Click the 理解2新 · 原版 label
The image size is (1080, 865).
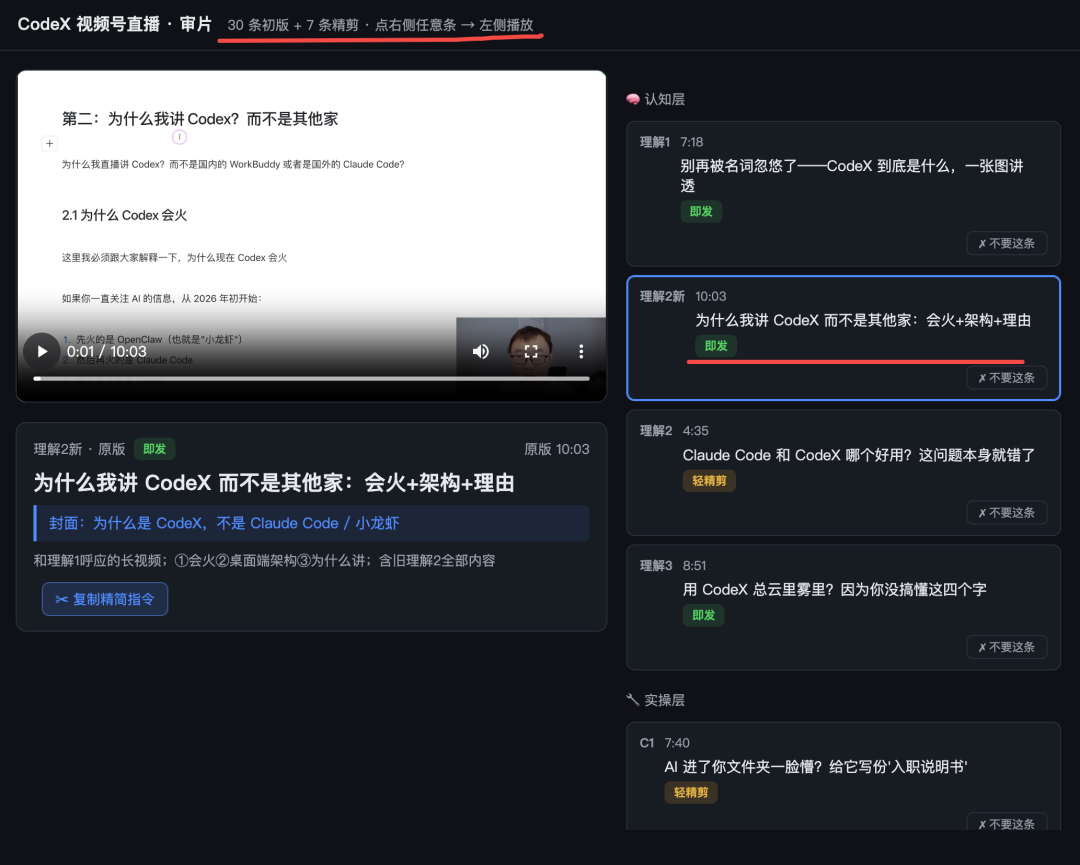click(x=79, y=449)
